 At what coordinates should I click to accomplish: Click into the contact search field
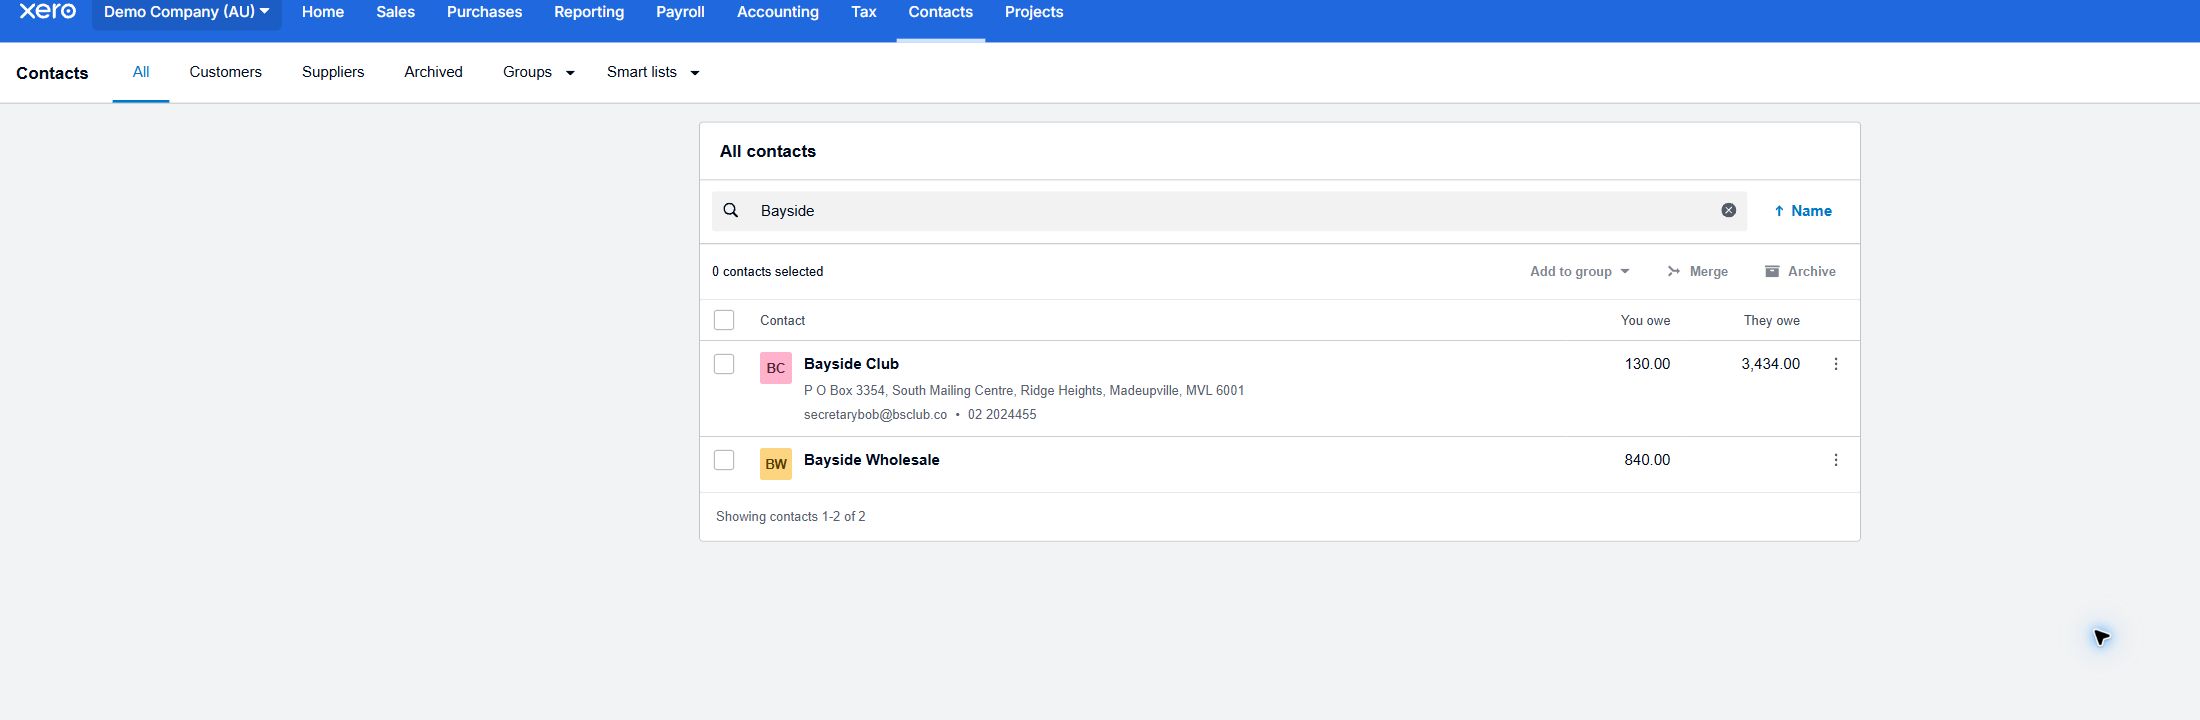tap(1230, 211)
